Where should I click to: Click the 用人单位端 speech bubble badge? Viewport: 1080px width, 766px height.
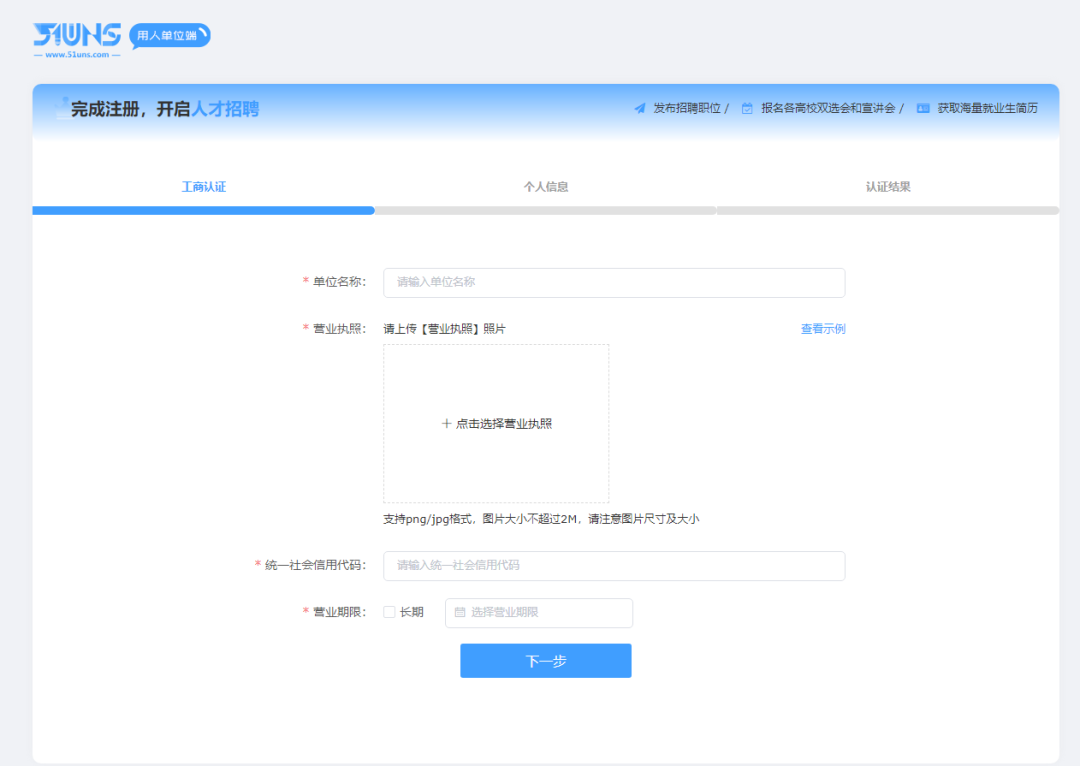169,36
